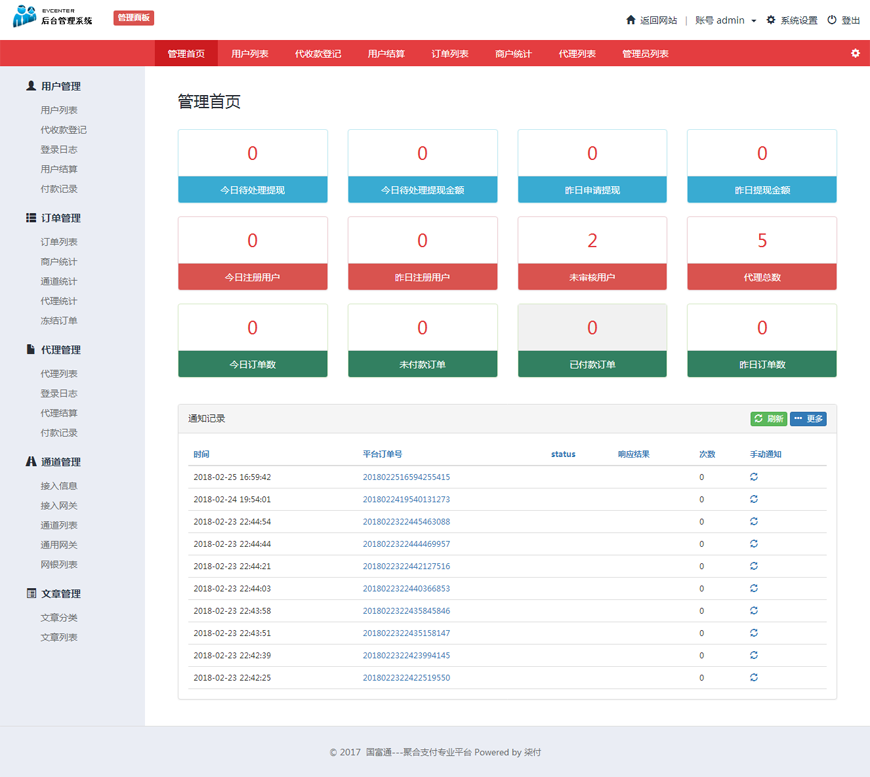Click the 未审核用户 stat card
870x777 pixels.
[592, 253]
